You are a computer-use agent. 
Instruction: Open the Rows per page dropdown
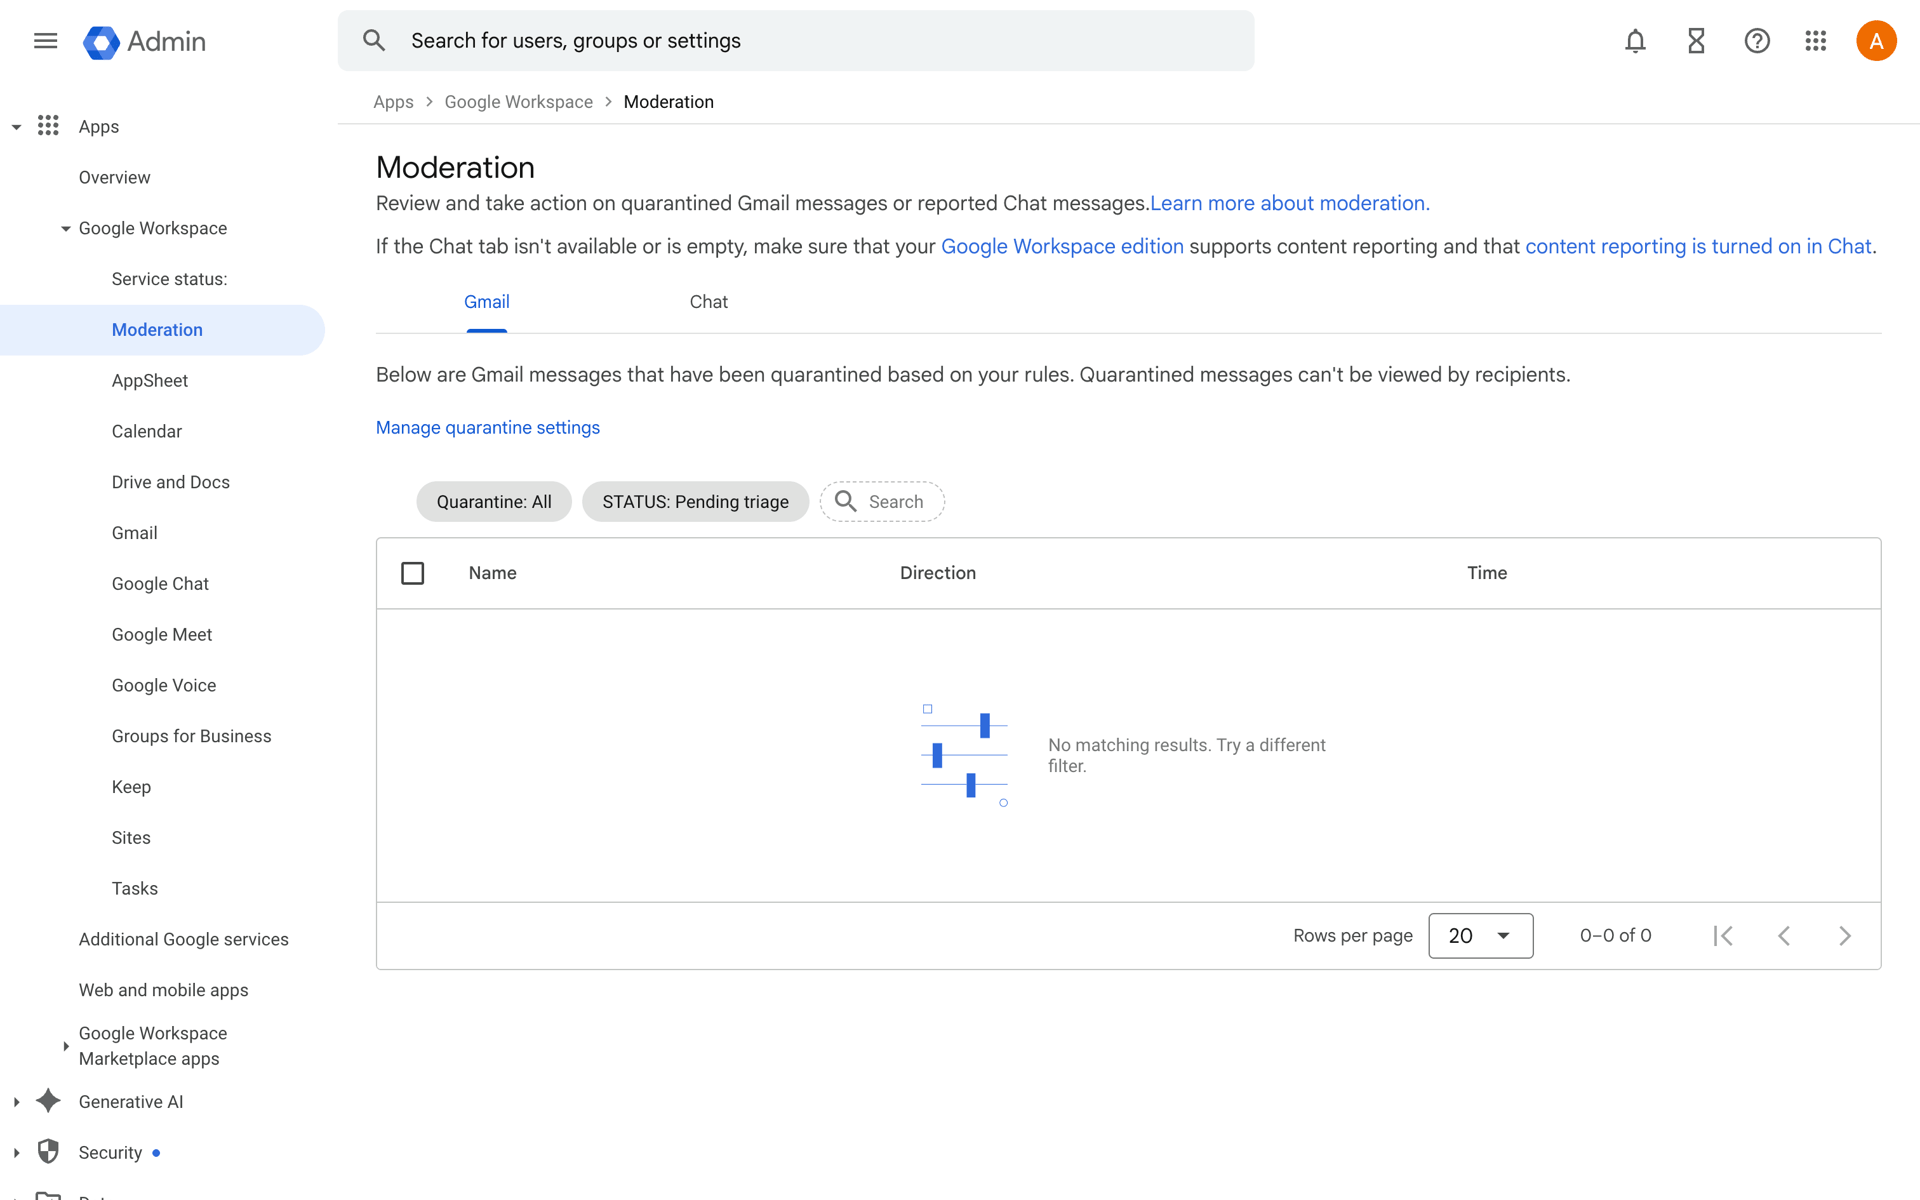click(1480, 936)
